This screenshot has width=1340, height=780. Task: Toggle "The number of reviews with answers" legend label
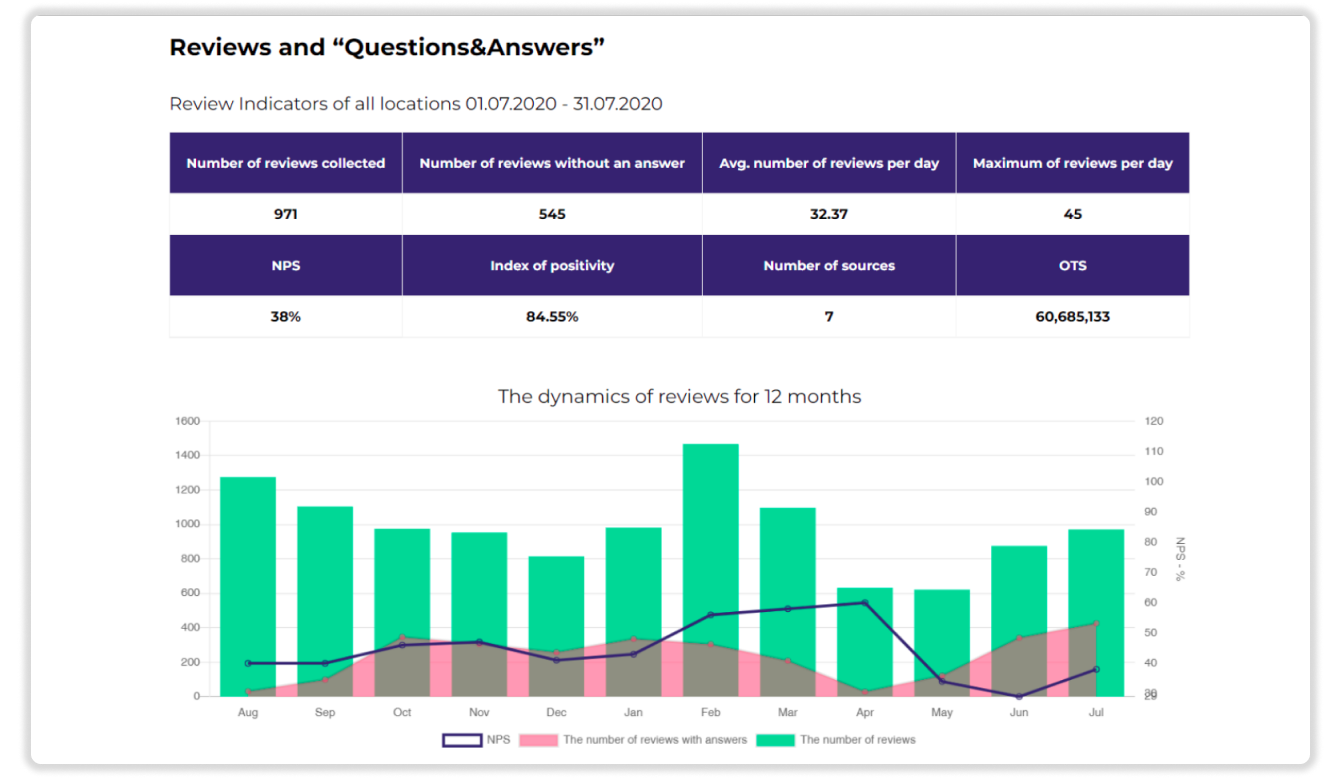tap(655, 740)
